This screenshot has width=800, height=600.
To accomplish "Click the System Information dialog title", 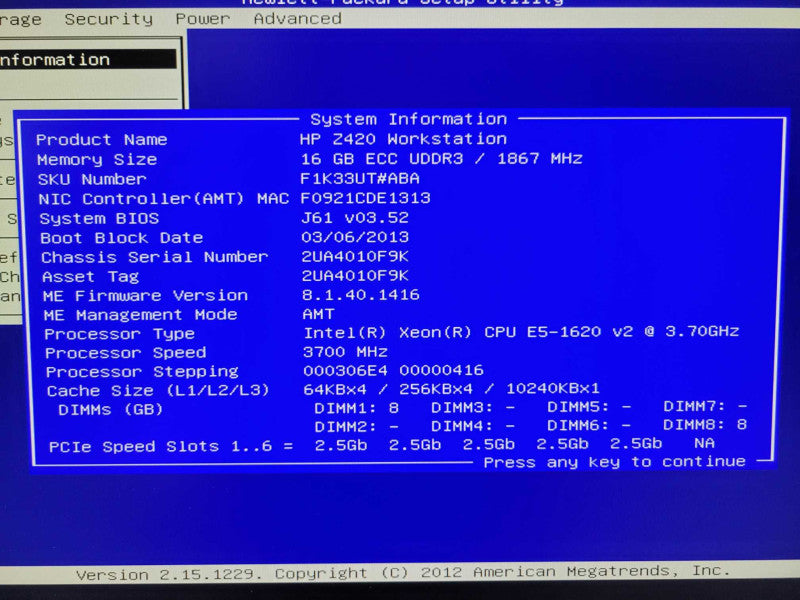I will [408, 119].
